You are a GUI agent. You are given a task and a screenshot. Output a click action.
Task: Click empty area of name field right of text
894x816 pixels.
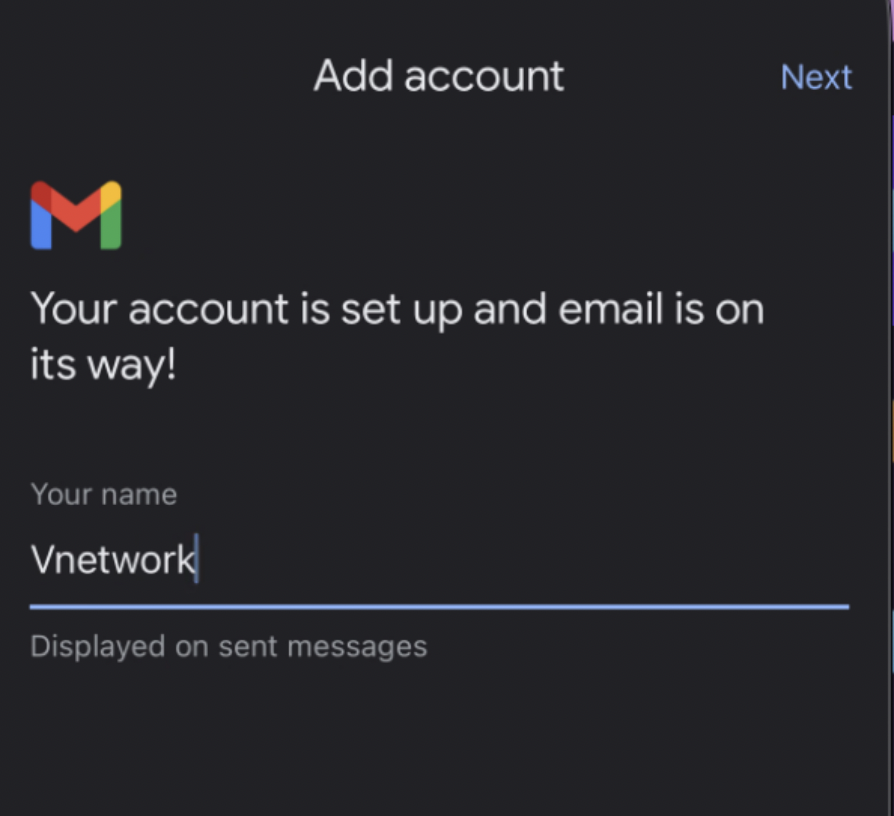pyautogui.click(x=525, y=559)
